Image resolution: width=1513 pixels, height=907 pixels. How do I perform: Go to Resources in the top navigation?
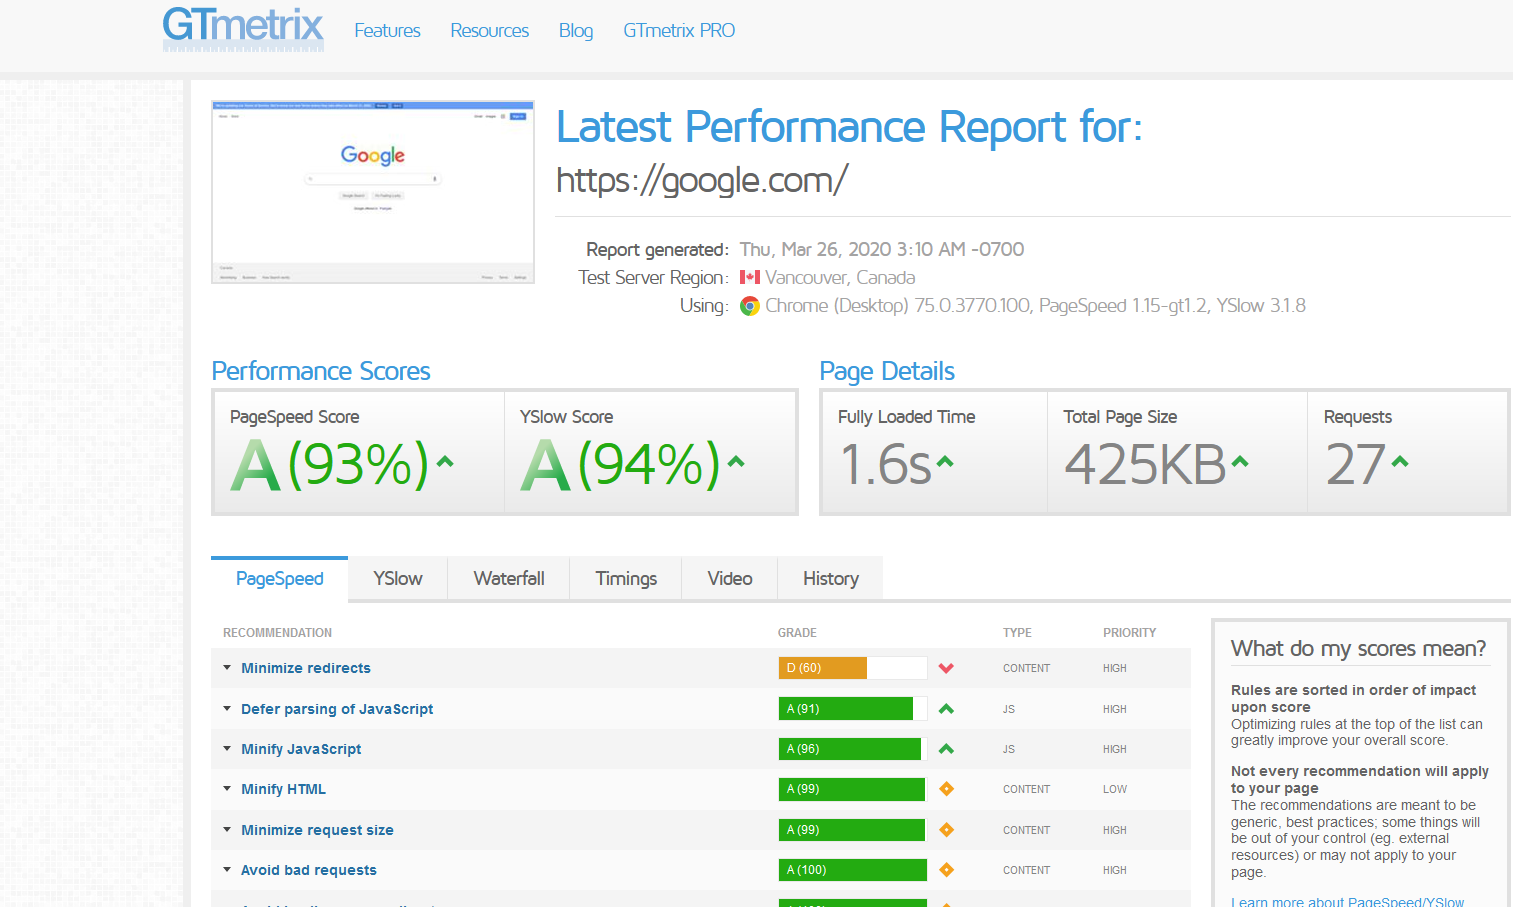tap(490, 31)
